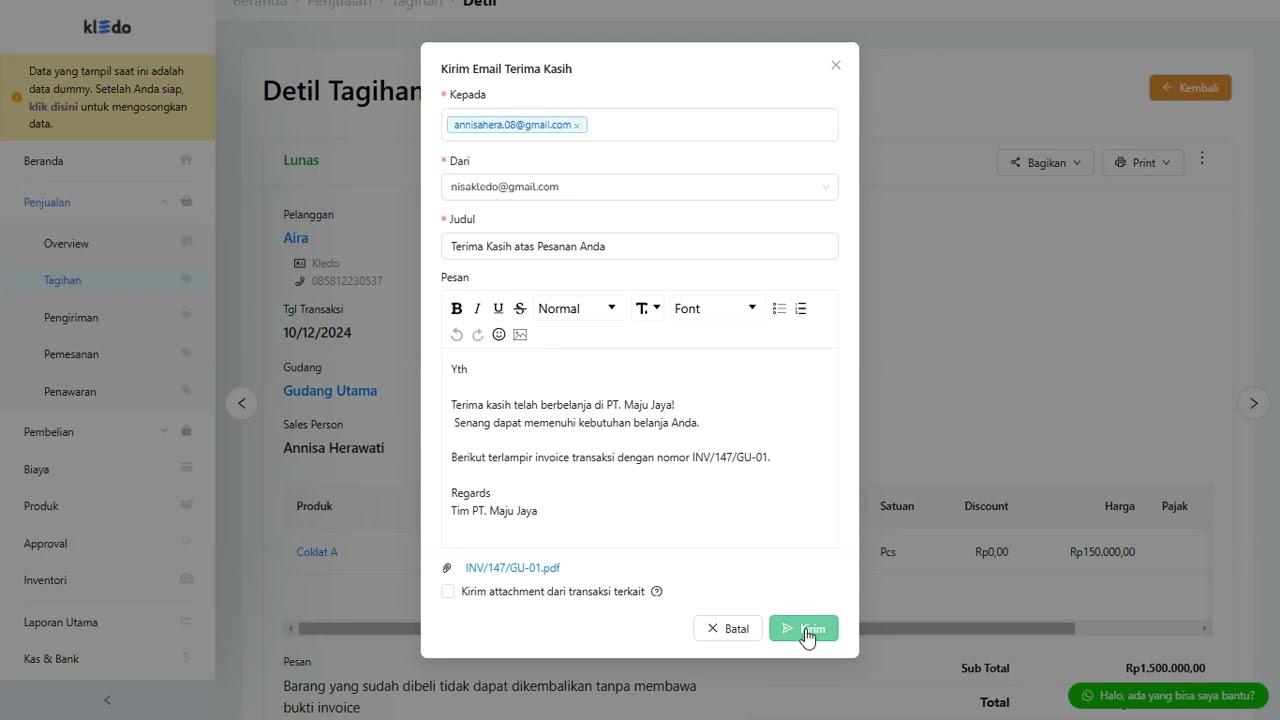Click the Kirim send button
Image resolution: width=1280 pixels, height=720 pixels.
tap(803, 628)
